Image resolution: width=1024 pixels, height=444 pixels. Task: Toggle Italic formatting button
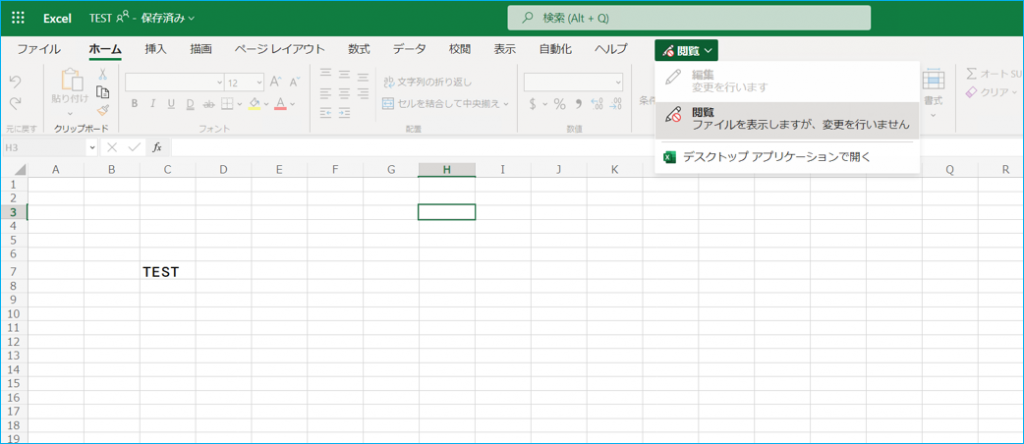coord(153,104)
